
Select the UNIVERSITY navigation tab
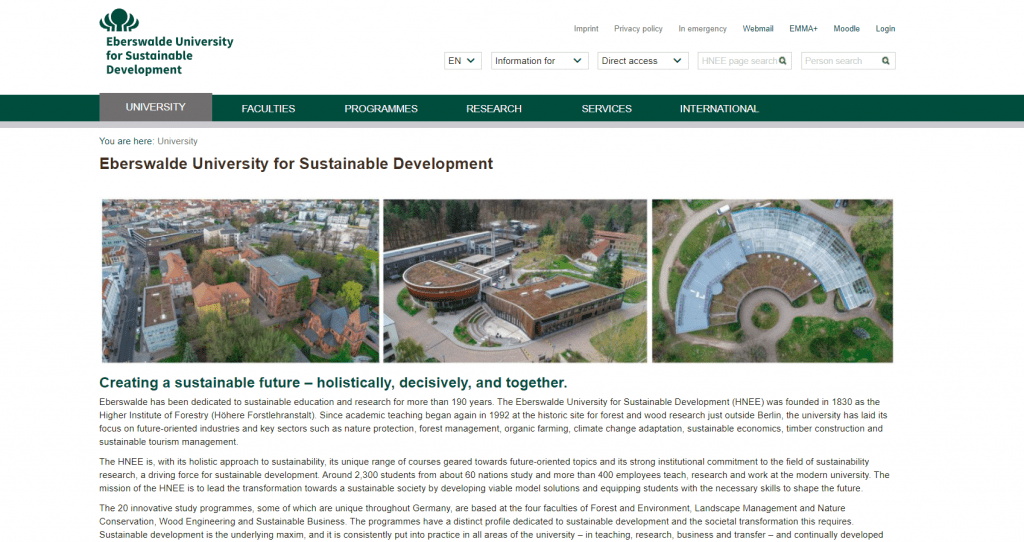pos(155,108)
